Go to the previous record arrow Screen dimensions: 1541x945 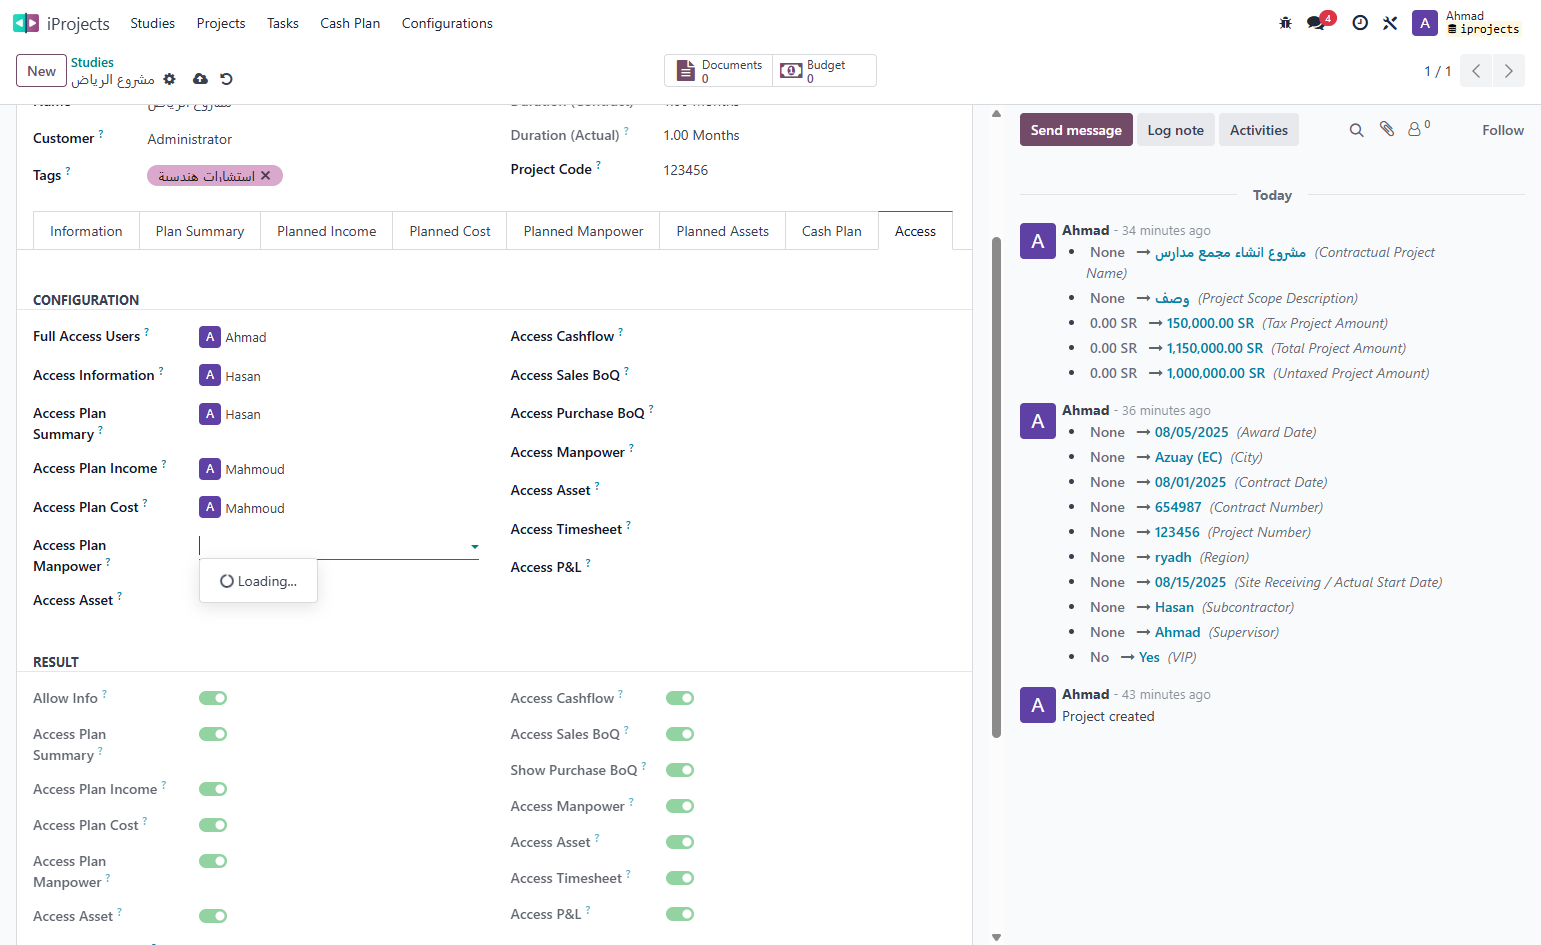point(1476,71)
